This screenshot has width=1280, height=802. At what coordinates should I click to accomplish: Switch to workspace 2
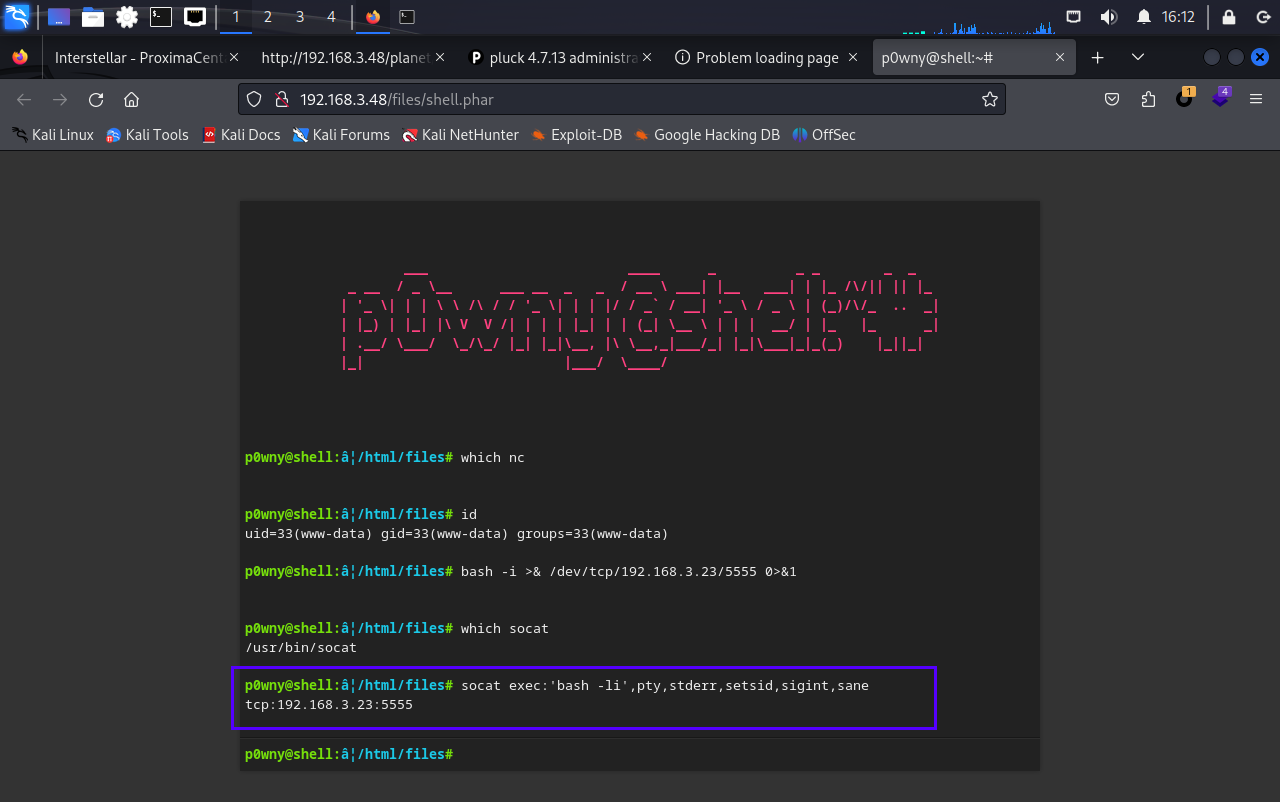coord(268,17)
